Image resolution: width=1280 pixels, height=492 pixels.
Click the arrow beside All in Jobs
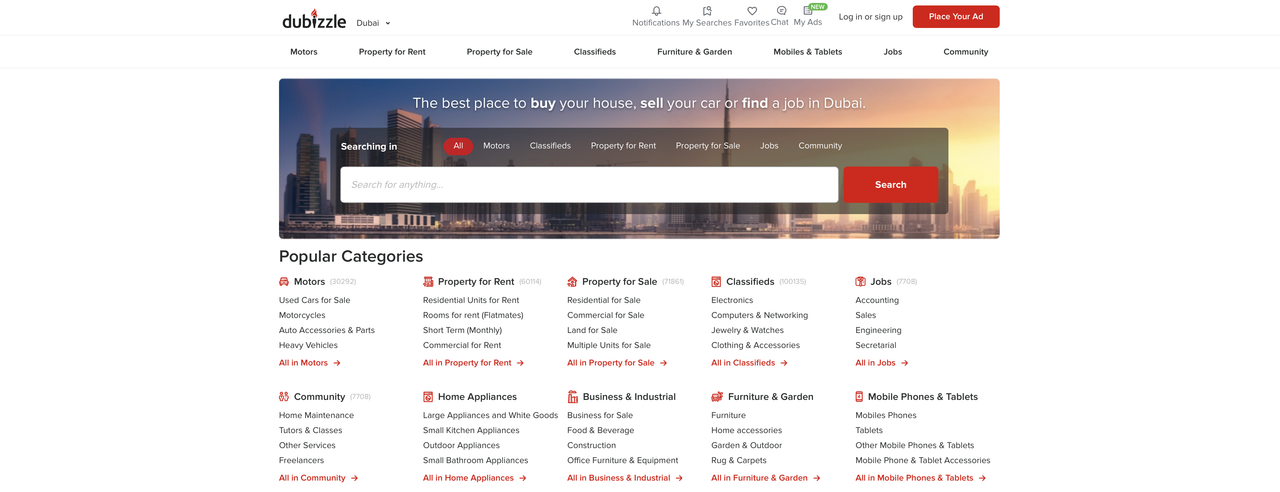coord(904,363)
